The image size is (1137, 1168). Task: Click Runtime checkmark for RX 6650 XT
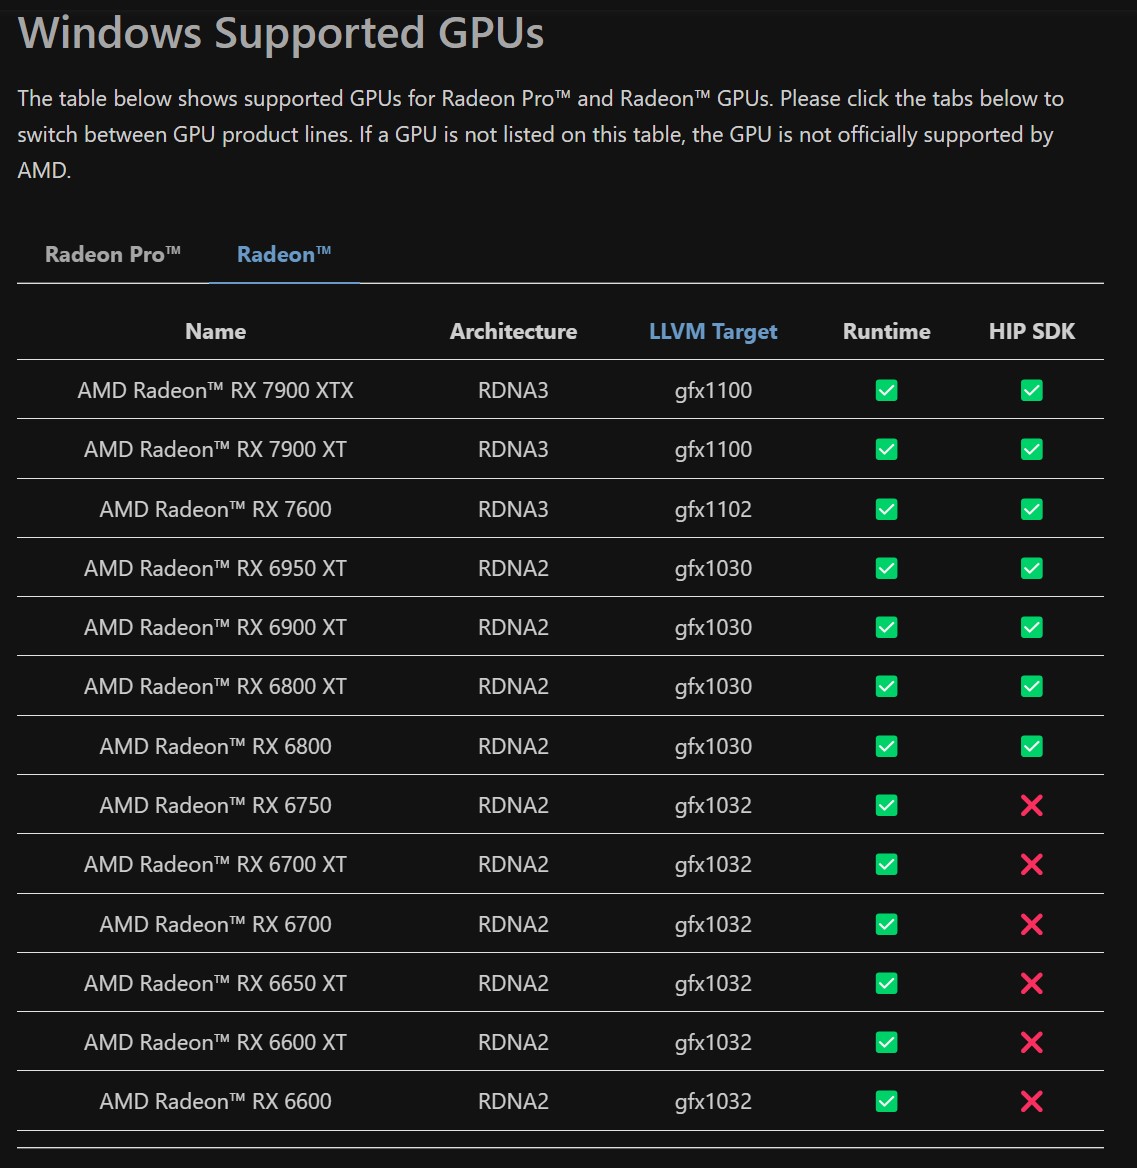[x=887, y=983]
